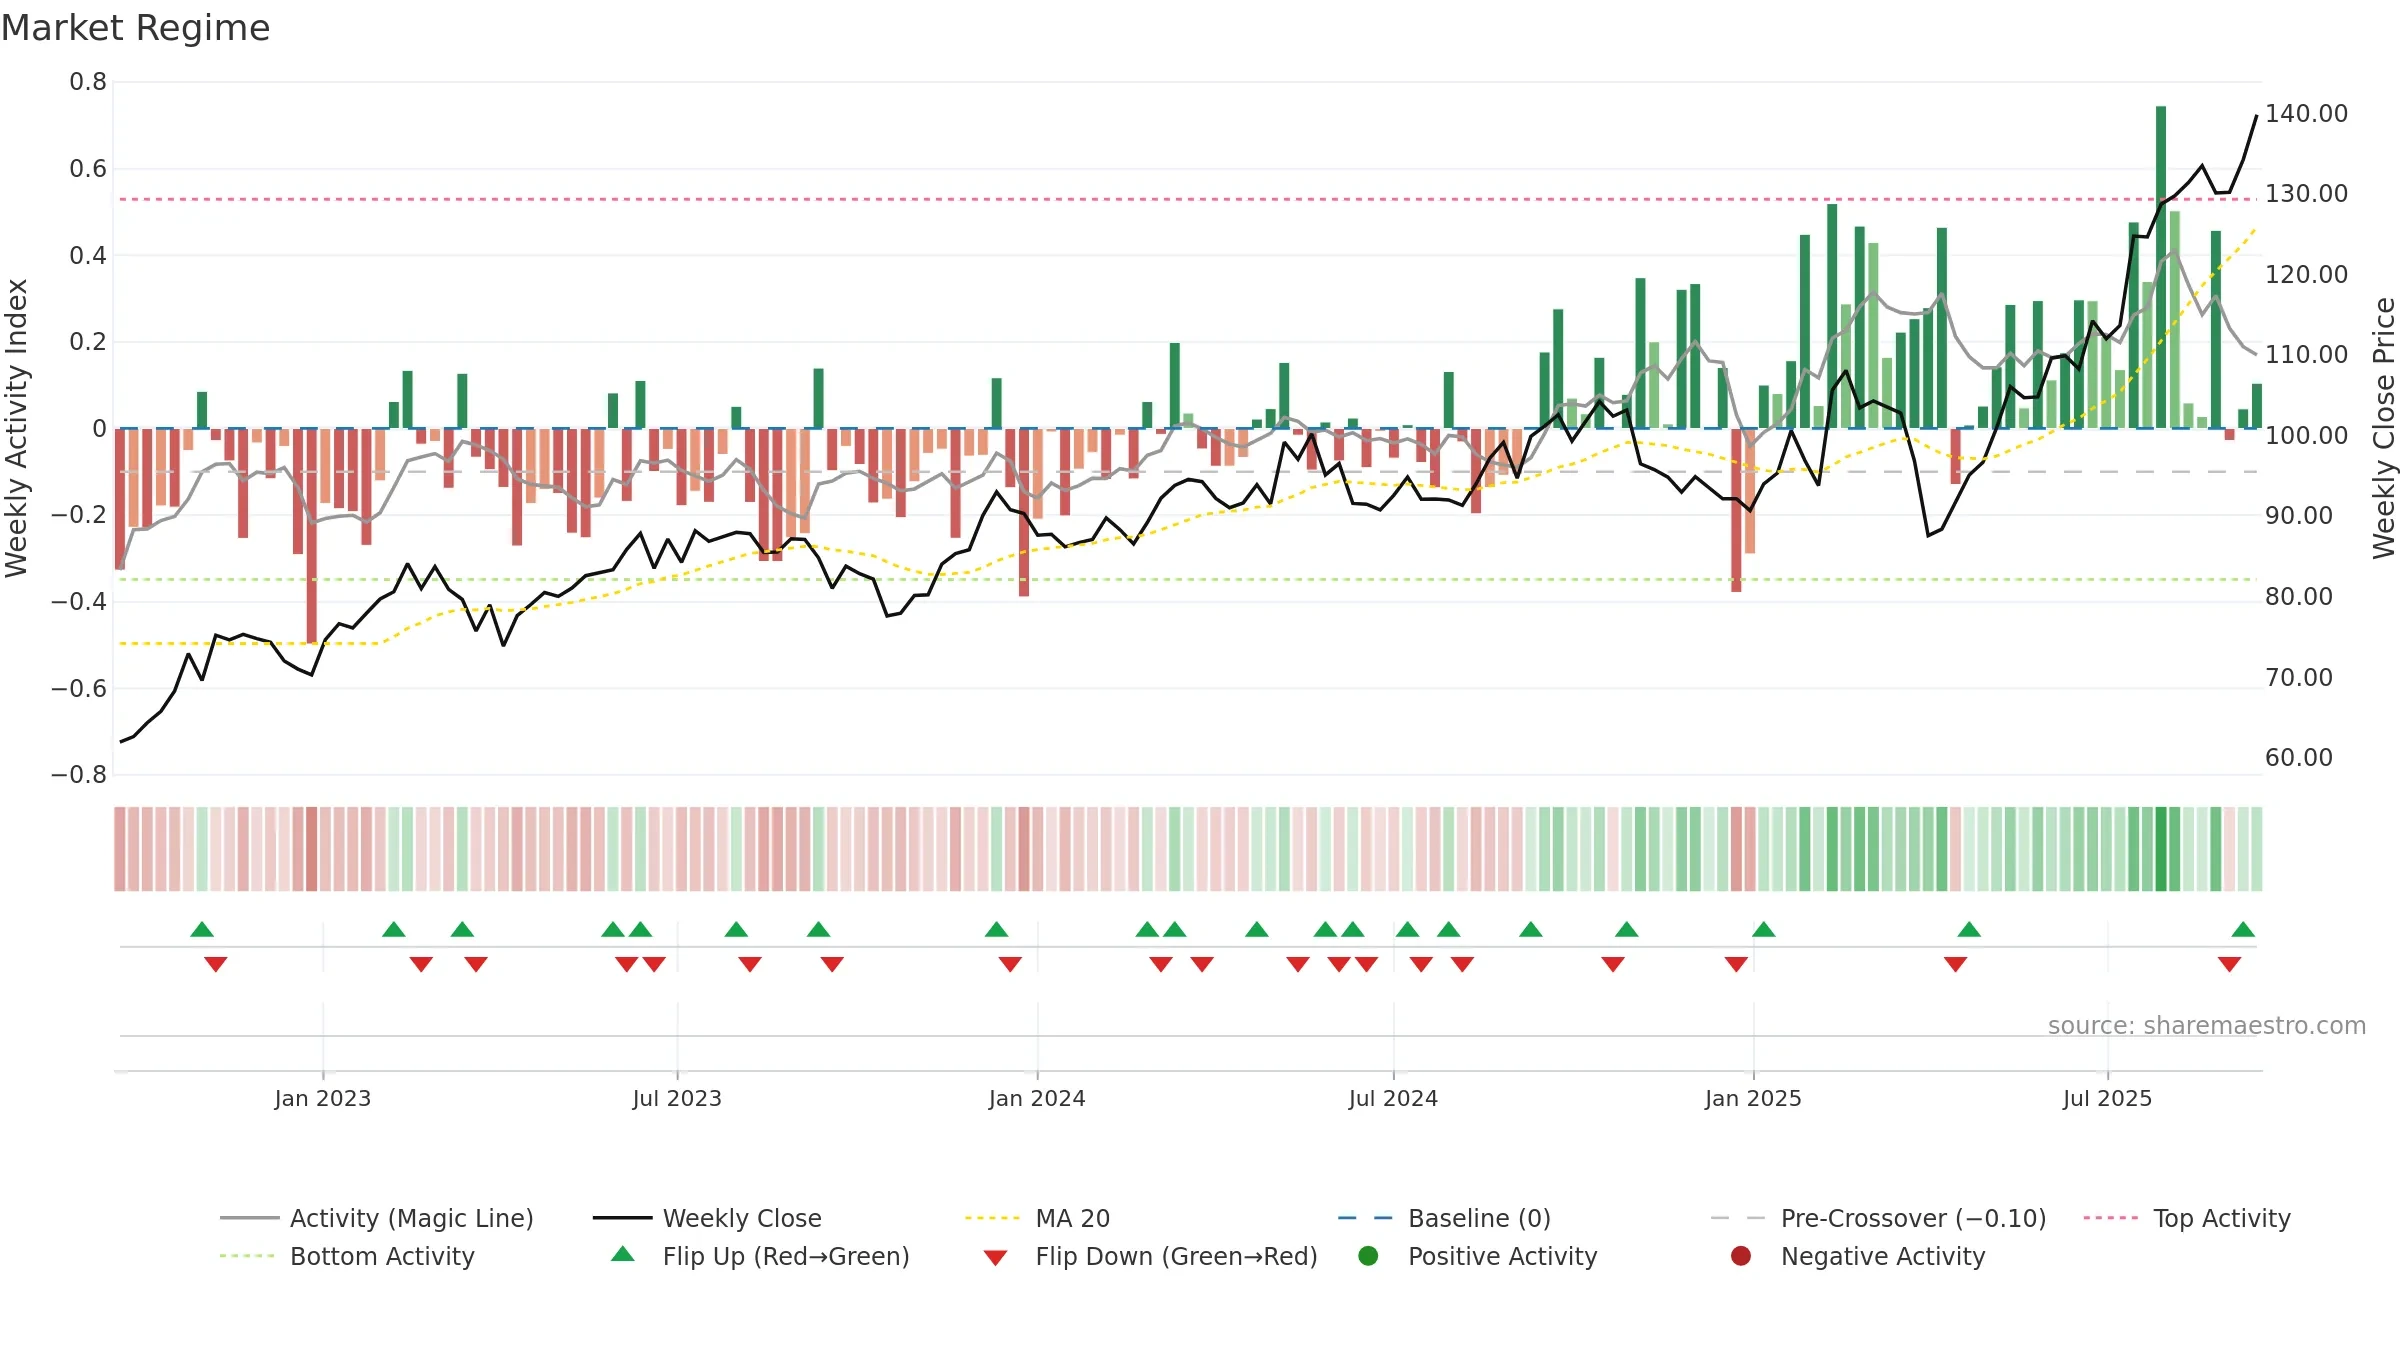2400x1350 pixels.
Task: Click the last flip-up marker at far right
Action: (2243, 930)
